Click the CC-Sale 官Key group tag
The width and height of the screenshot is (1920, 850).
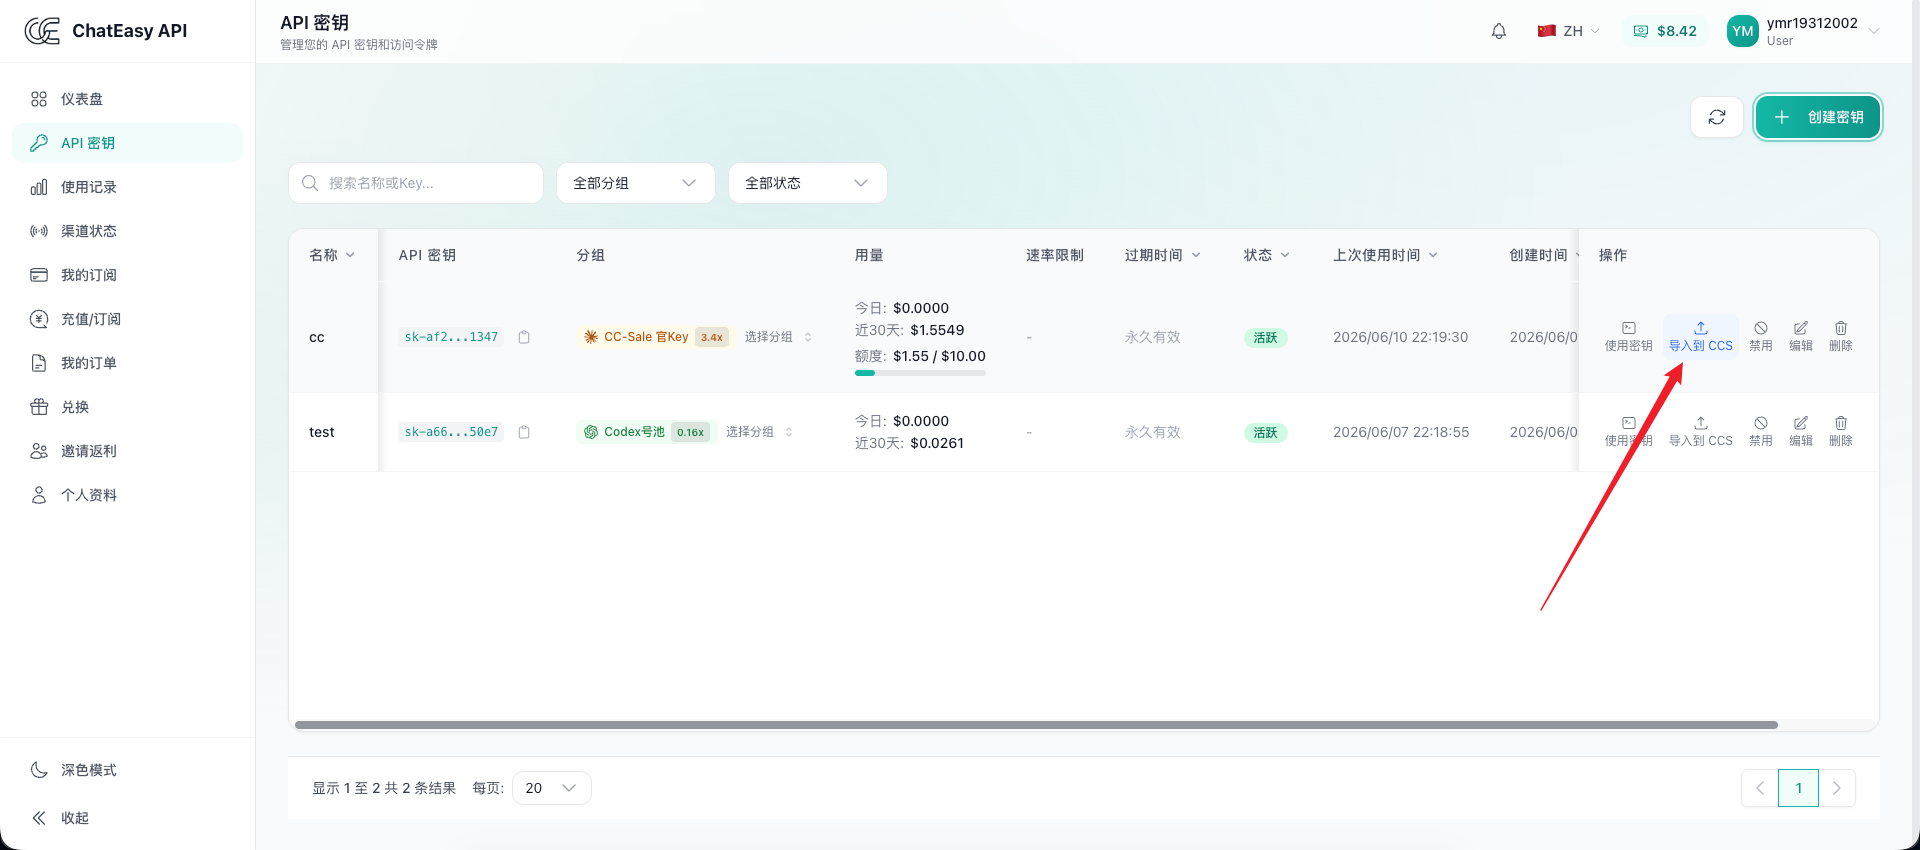(x=655, y=337)
